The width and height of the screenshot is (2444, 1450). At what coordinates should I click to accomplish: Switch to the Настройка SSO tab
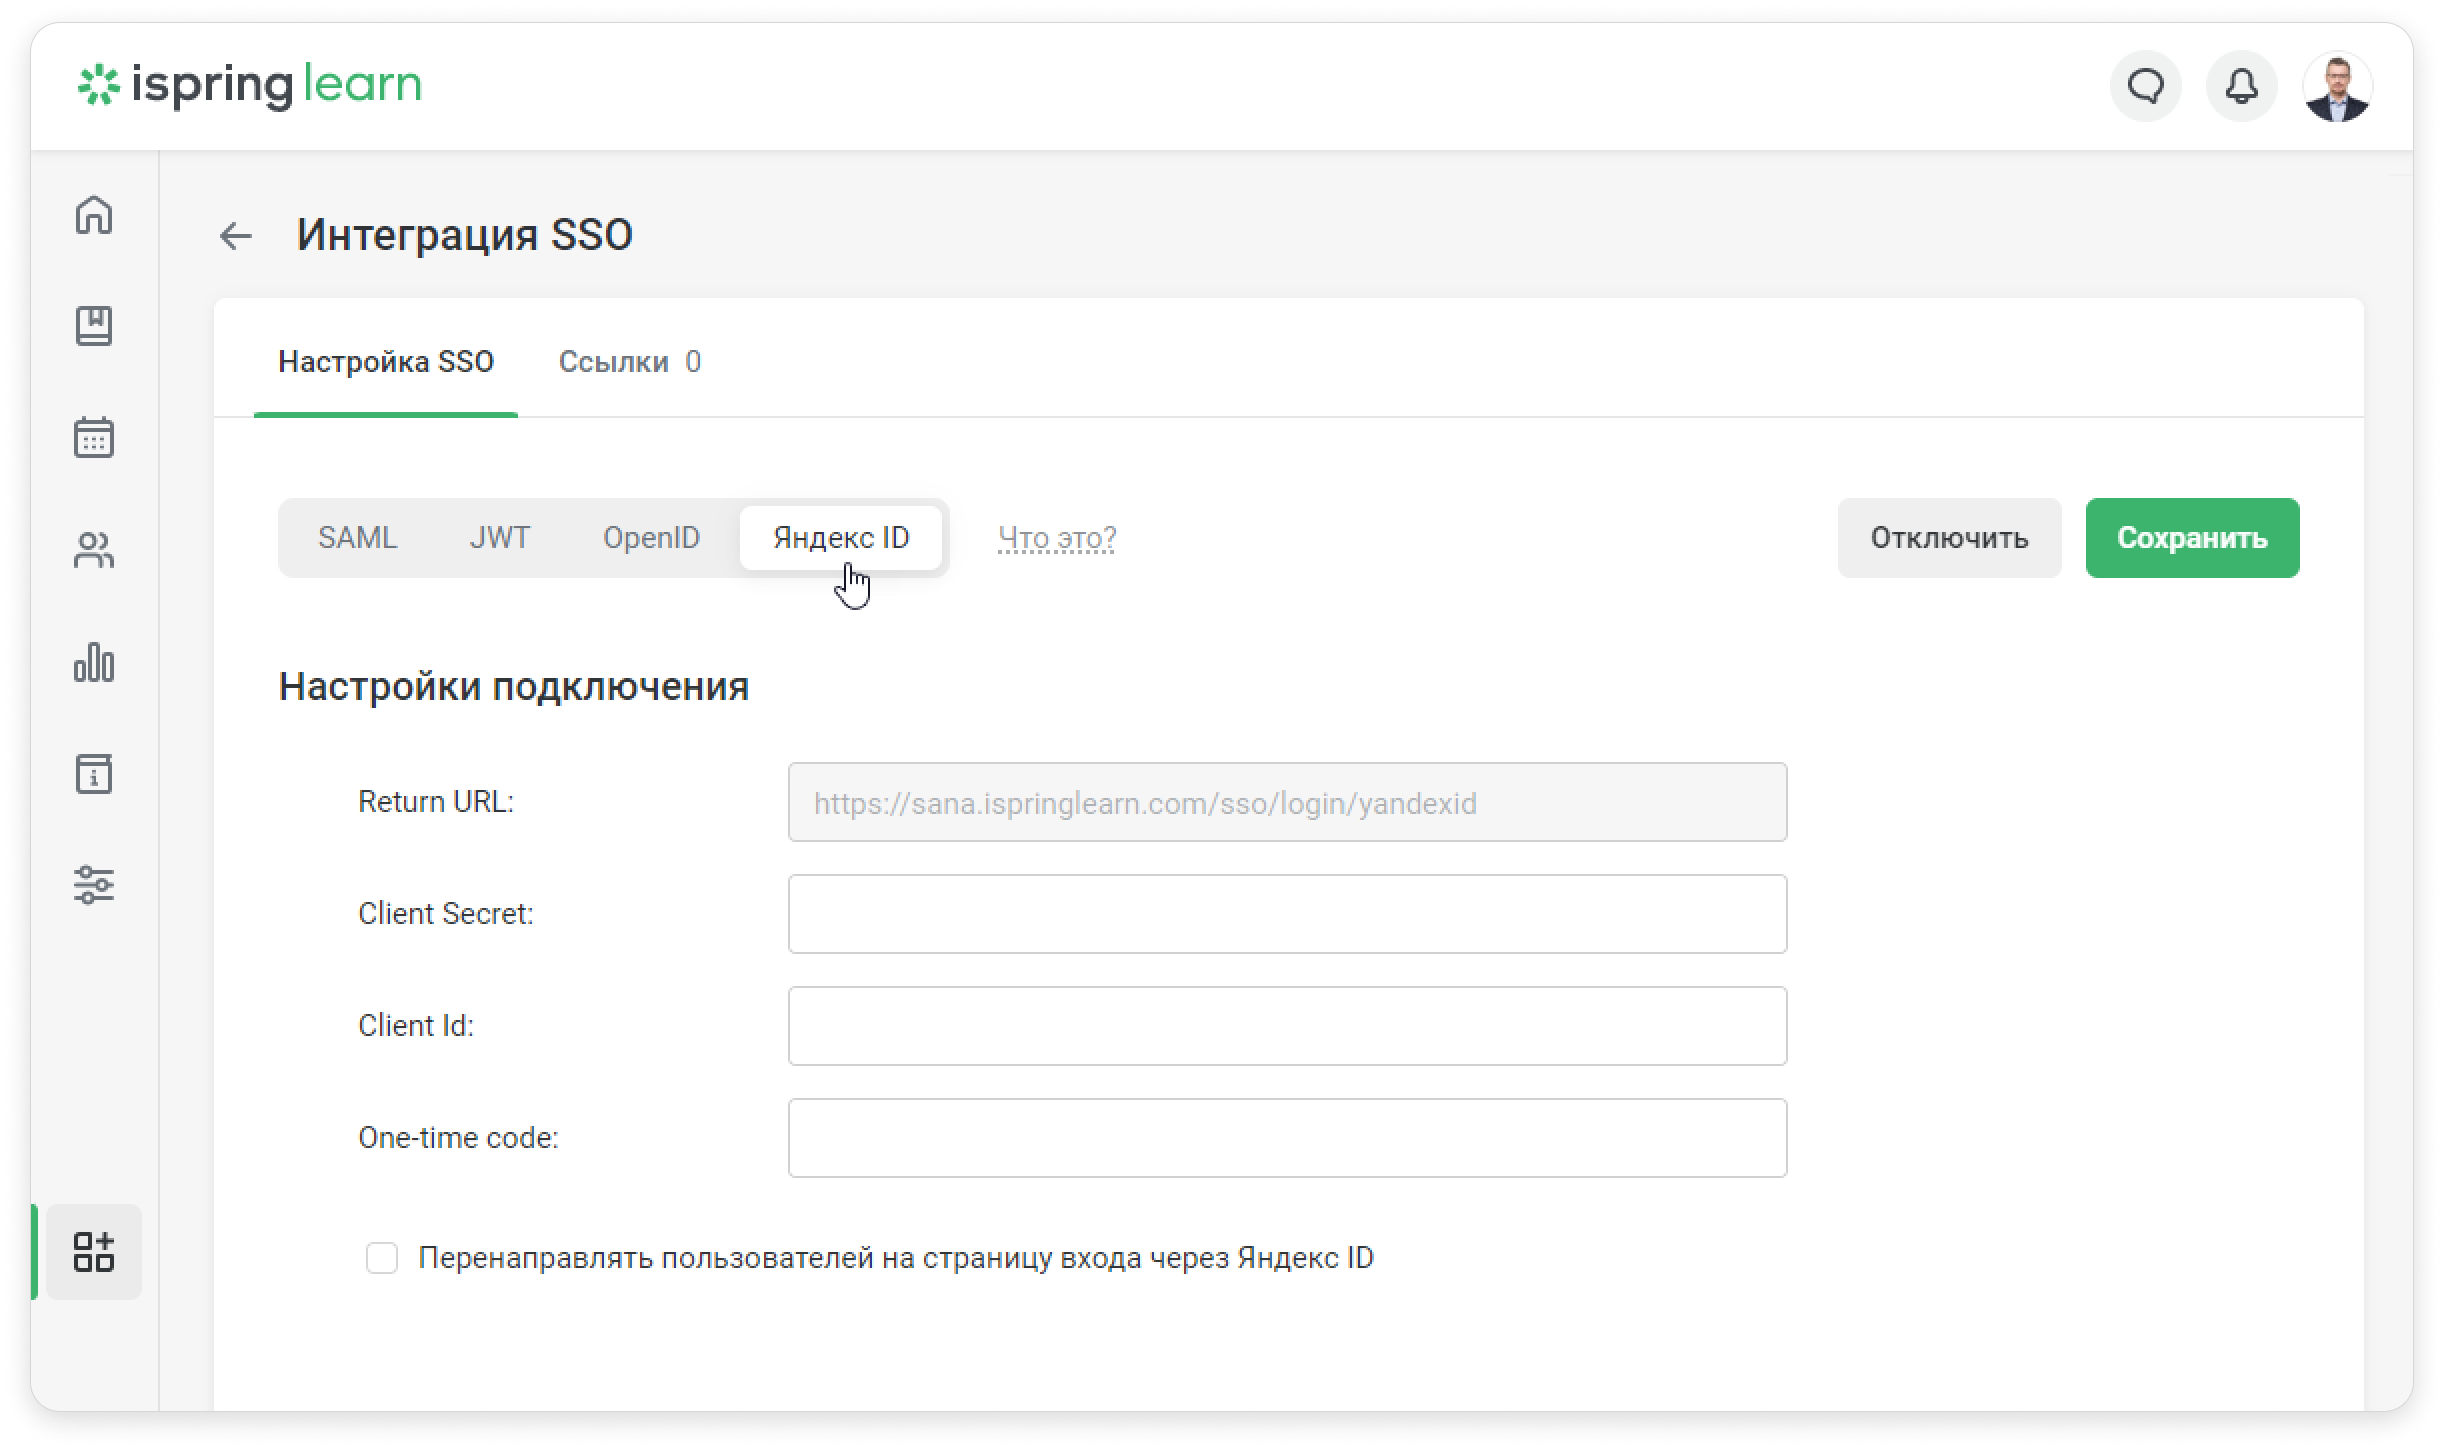[386, 362]
